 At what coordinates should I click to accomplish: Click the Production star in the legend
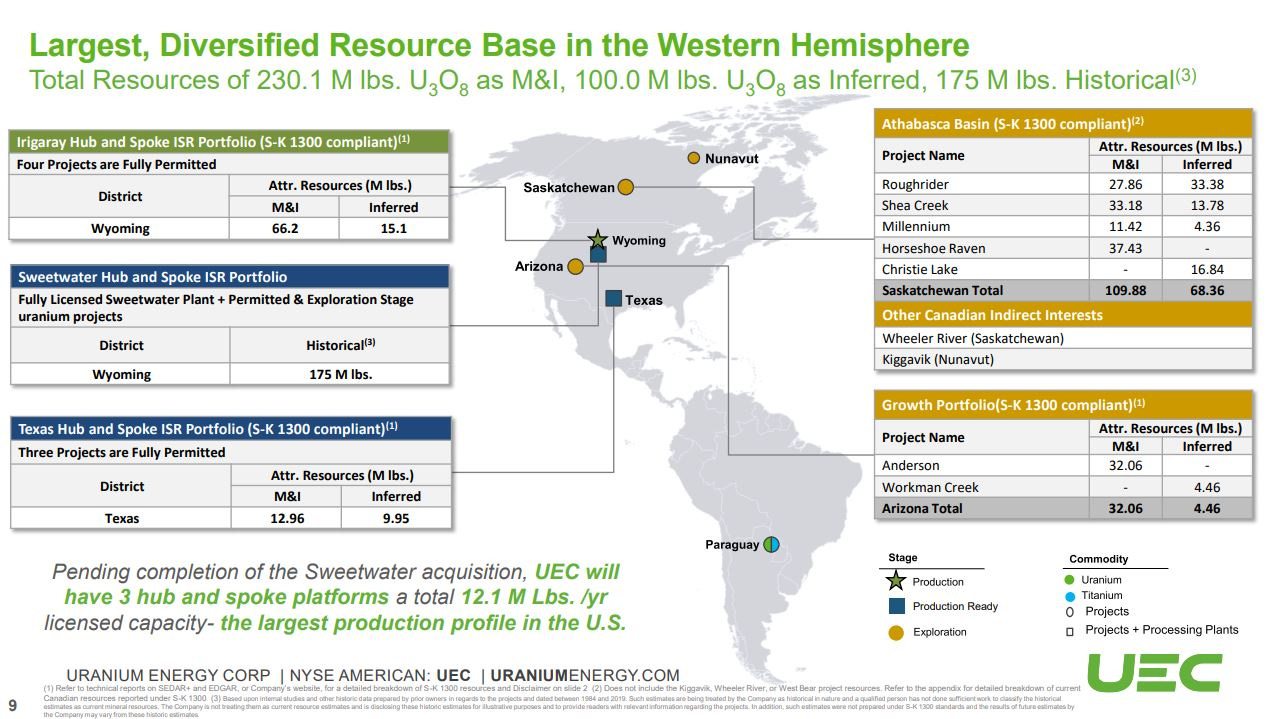point(897,581)
